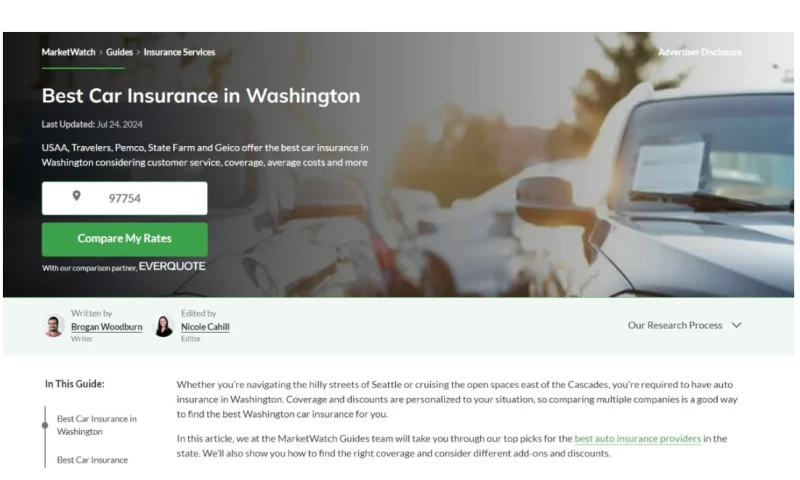800x480 pixels.
Task: Open the Guides breadcrumb link
Action: 119,52
